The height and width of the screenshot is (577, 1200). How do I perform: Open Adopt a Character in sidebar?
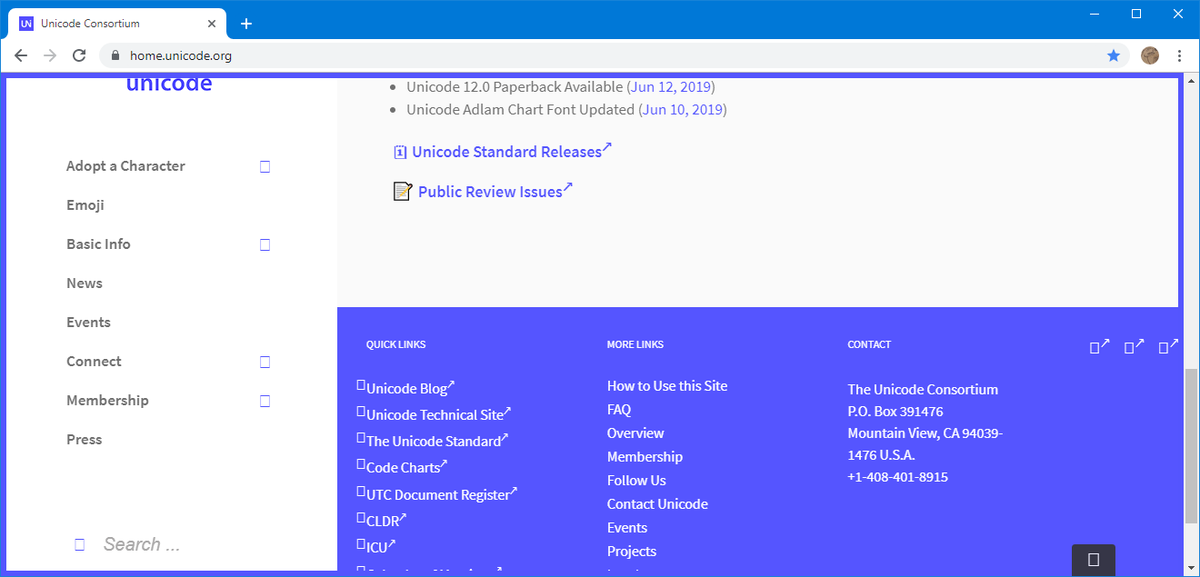point(126,166)
